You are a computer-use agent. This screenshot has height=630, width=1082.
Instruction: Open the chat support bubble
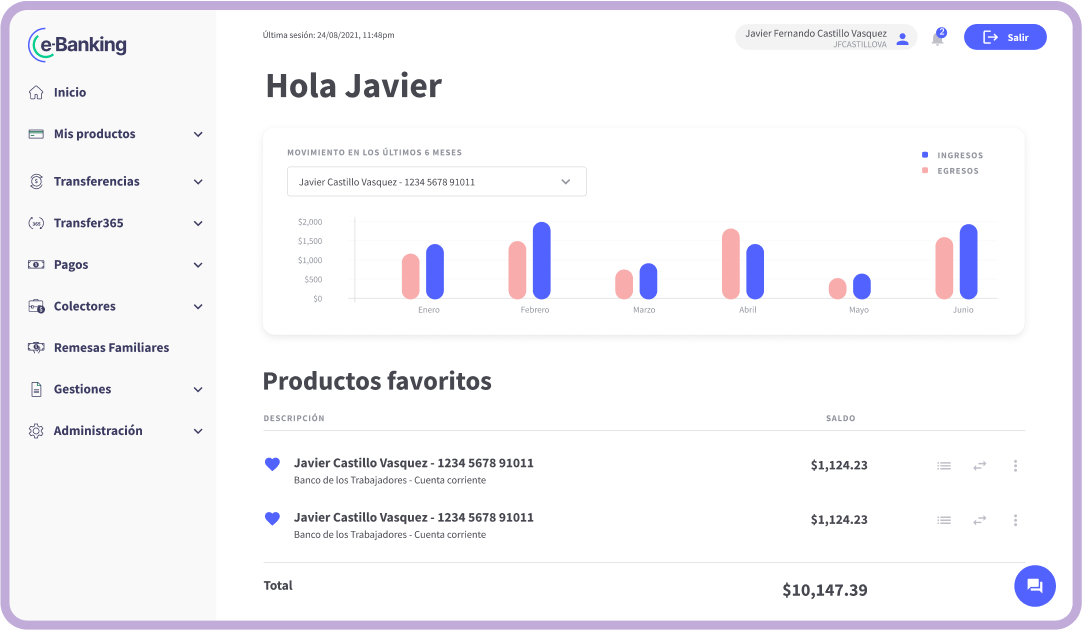(x=1034, y=586)
